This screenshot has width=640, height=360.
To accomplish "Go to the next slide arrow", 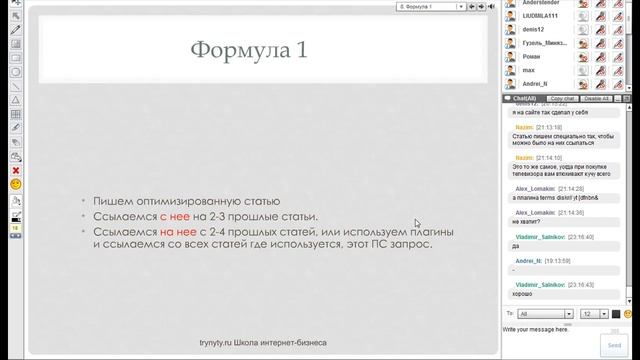I will coord(481,7).
